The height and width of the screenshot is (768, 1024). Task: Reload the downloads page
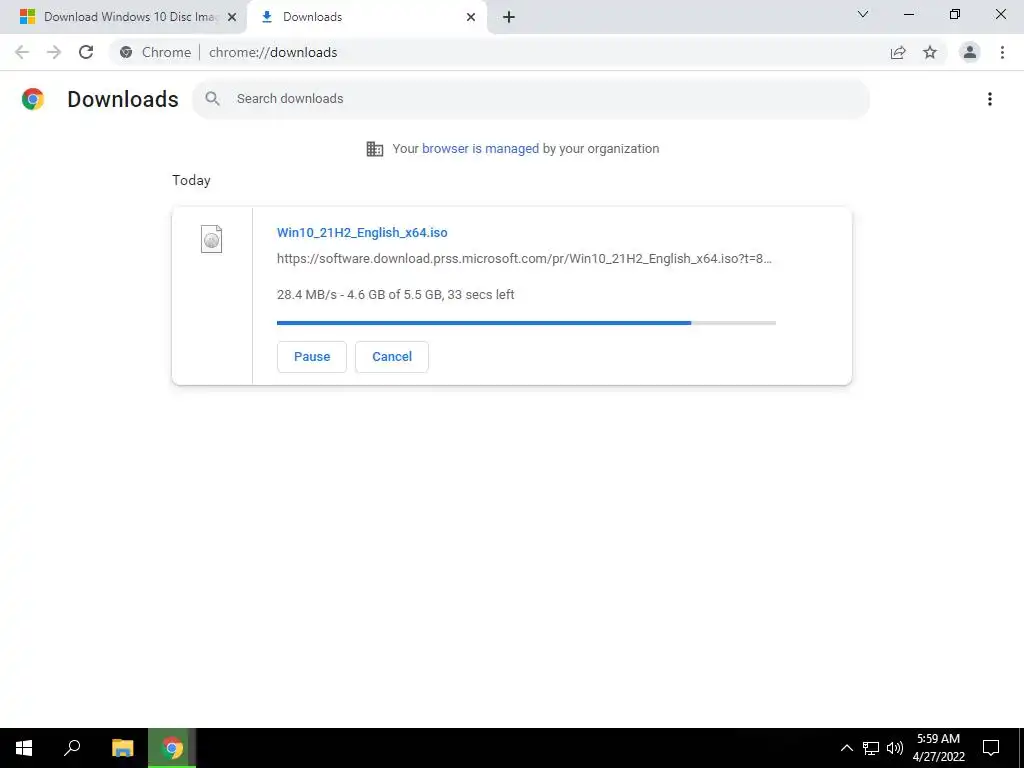(x=86, y=52)
